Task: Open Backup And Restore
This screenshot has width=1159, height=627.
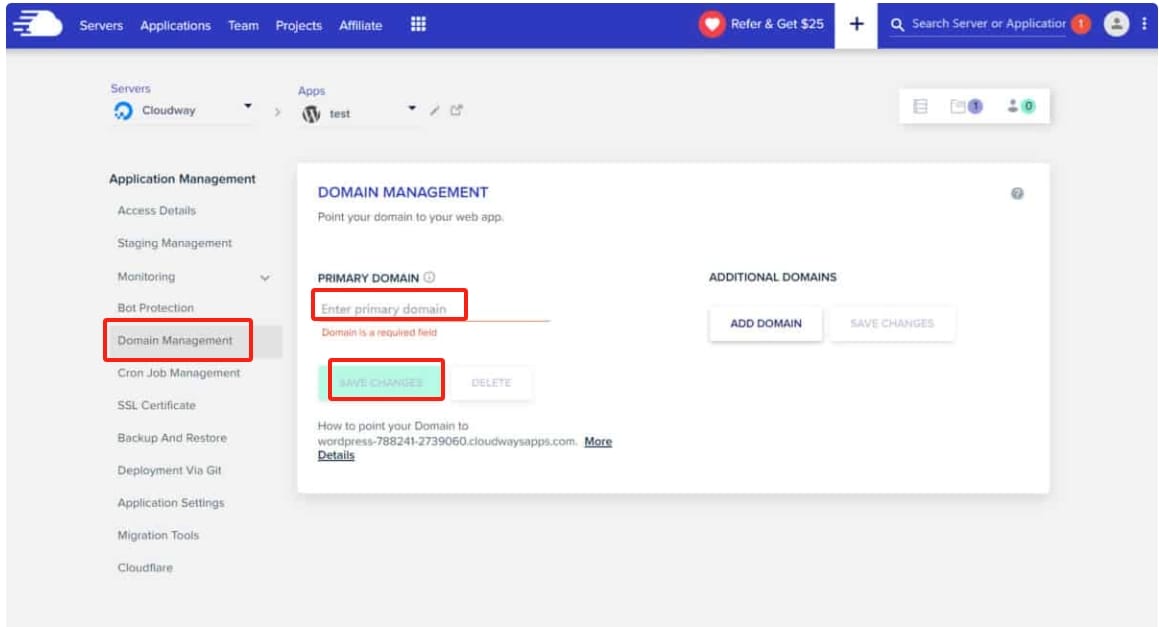Action: click(172, 438)
